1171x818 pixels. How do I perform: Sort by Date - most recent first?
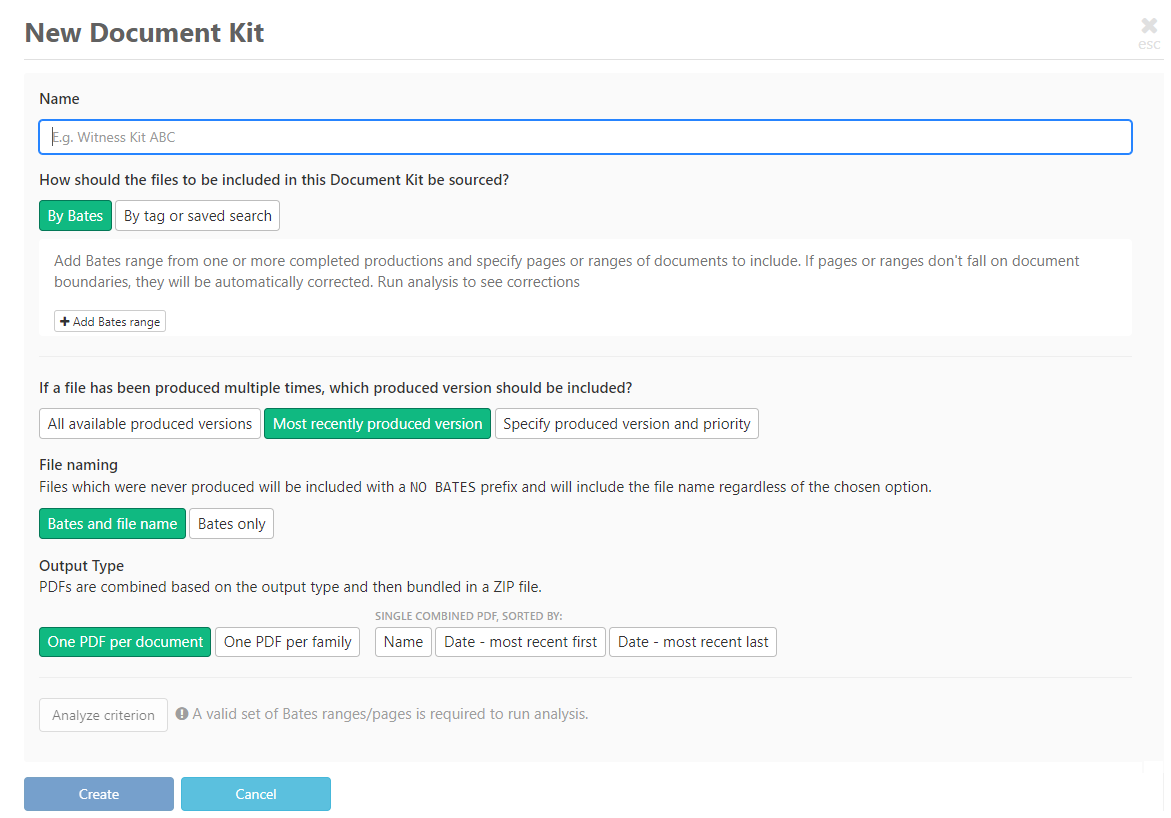pos(520,641)
